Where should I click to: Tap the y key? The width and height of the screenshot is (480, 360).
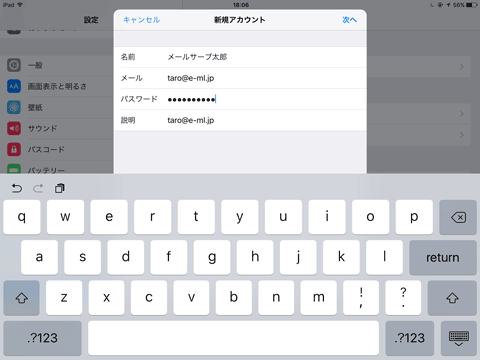pos(240,217)
